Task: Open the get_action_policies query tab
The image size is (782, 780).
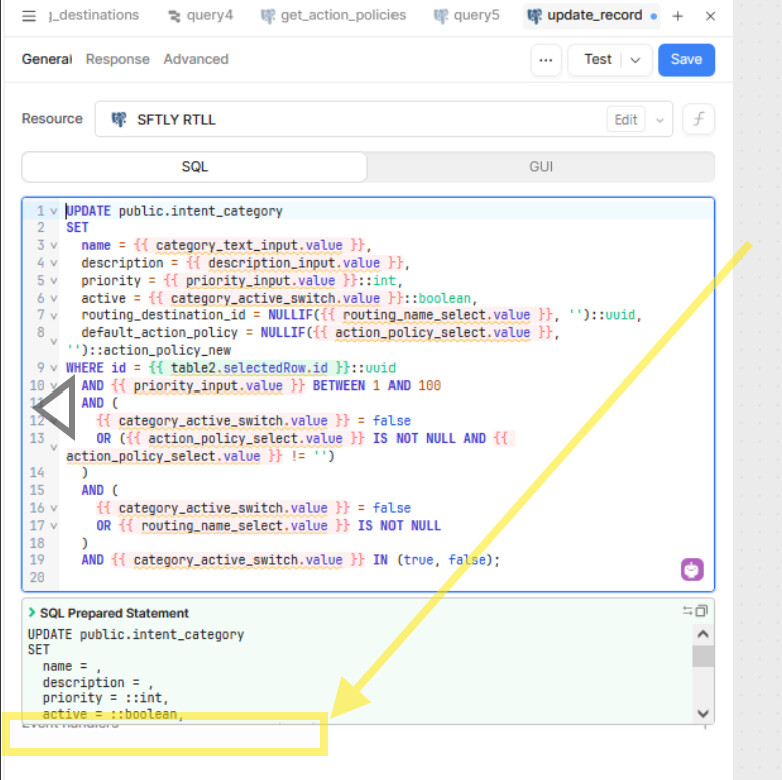Action: pos(343,16)
